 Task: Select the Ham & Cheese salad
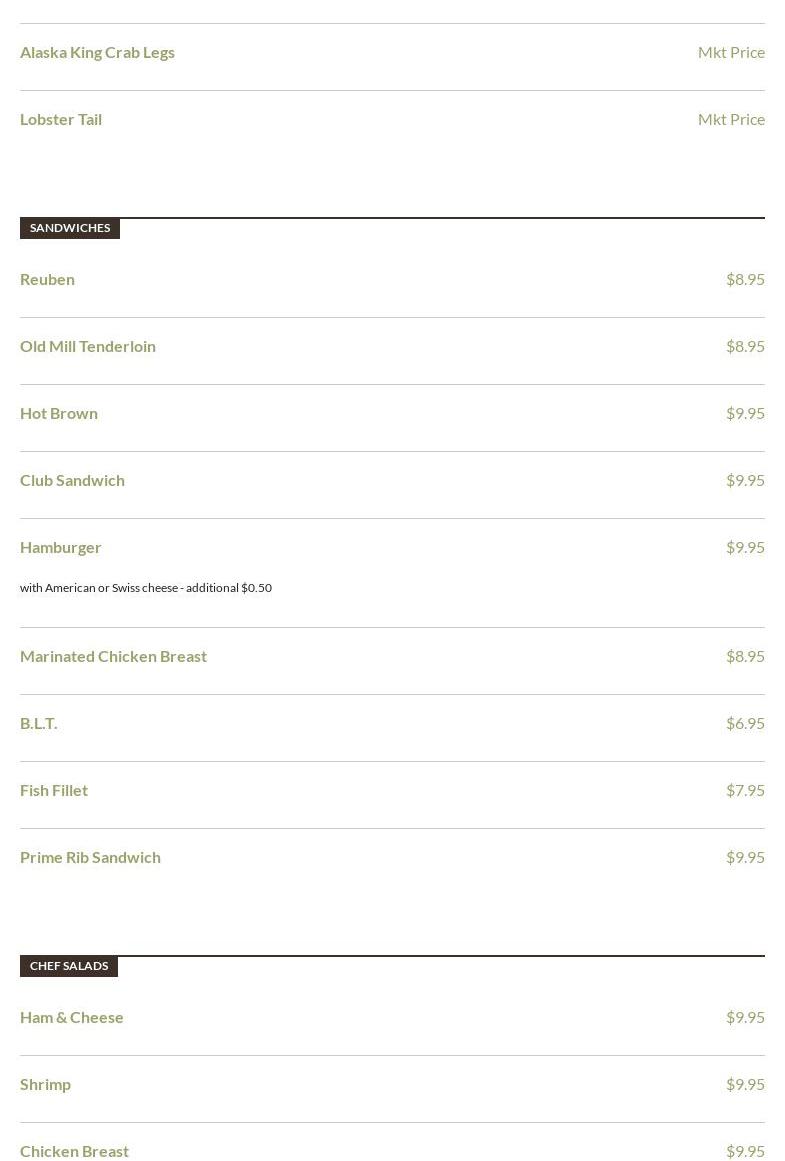click(72, 1017)
